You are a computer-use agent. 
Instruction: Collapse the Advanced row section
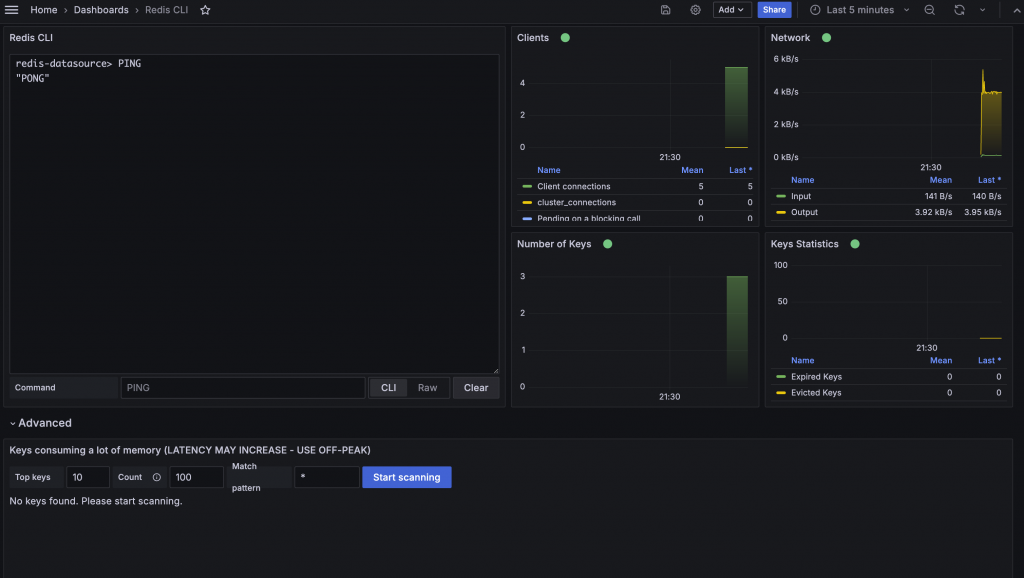(x=40, y=423)
